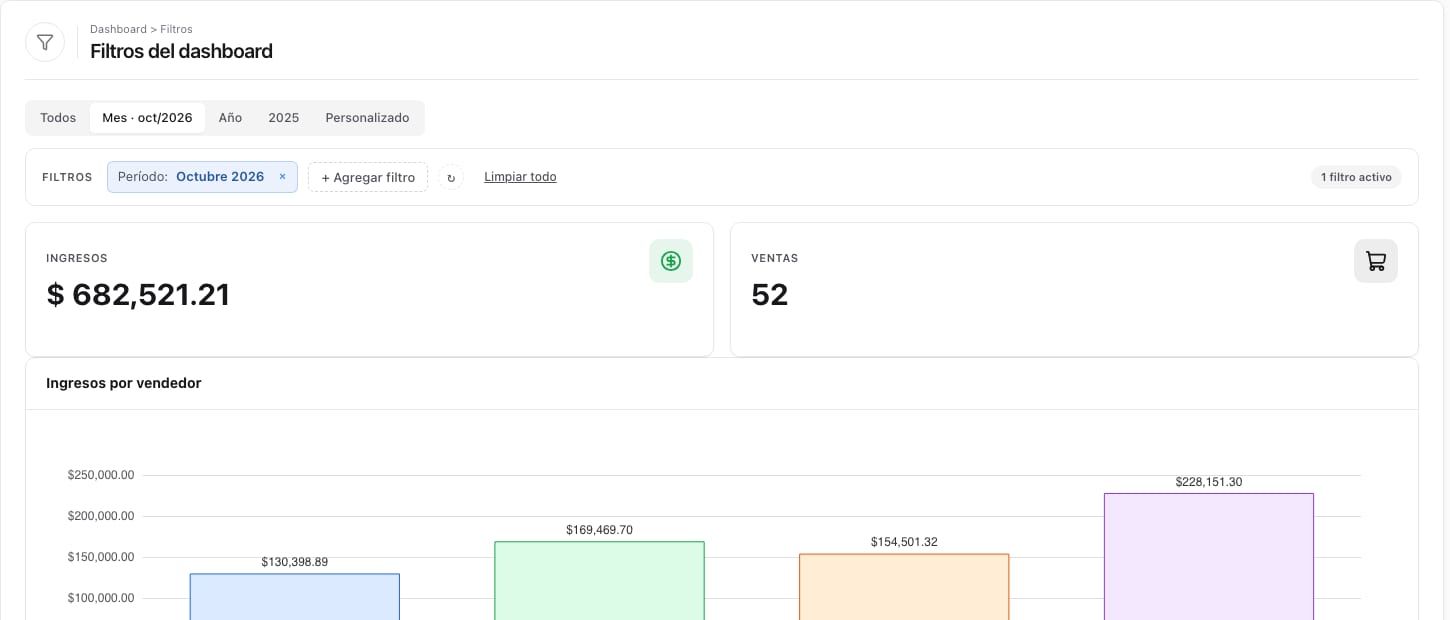This screenshot has height=620, width=1450.
Task: Click the + Agregar filtro button
Action: click(x=368, y=177)
